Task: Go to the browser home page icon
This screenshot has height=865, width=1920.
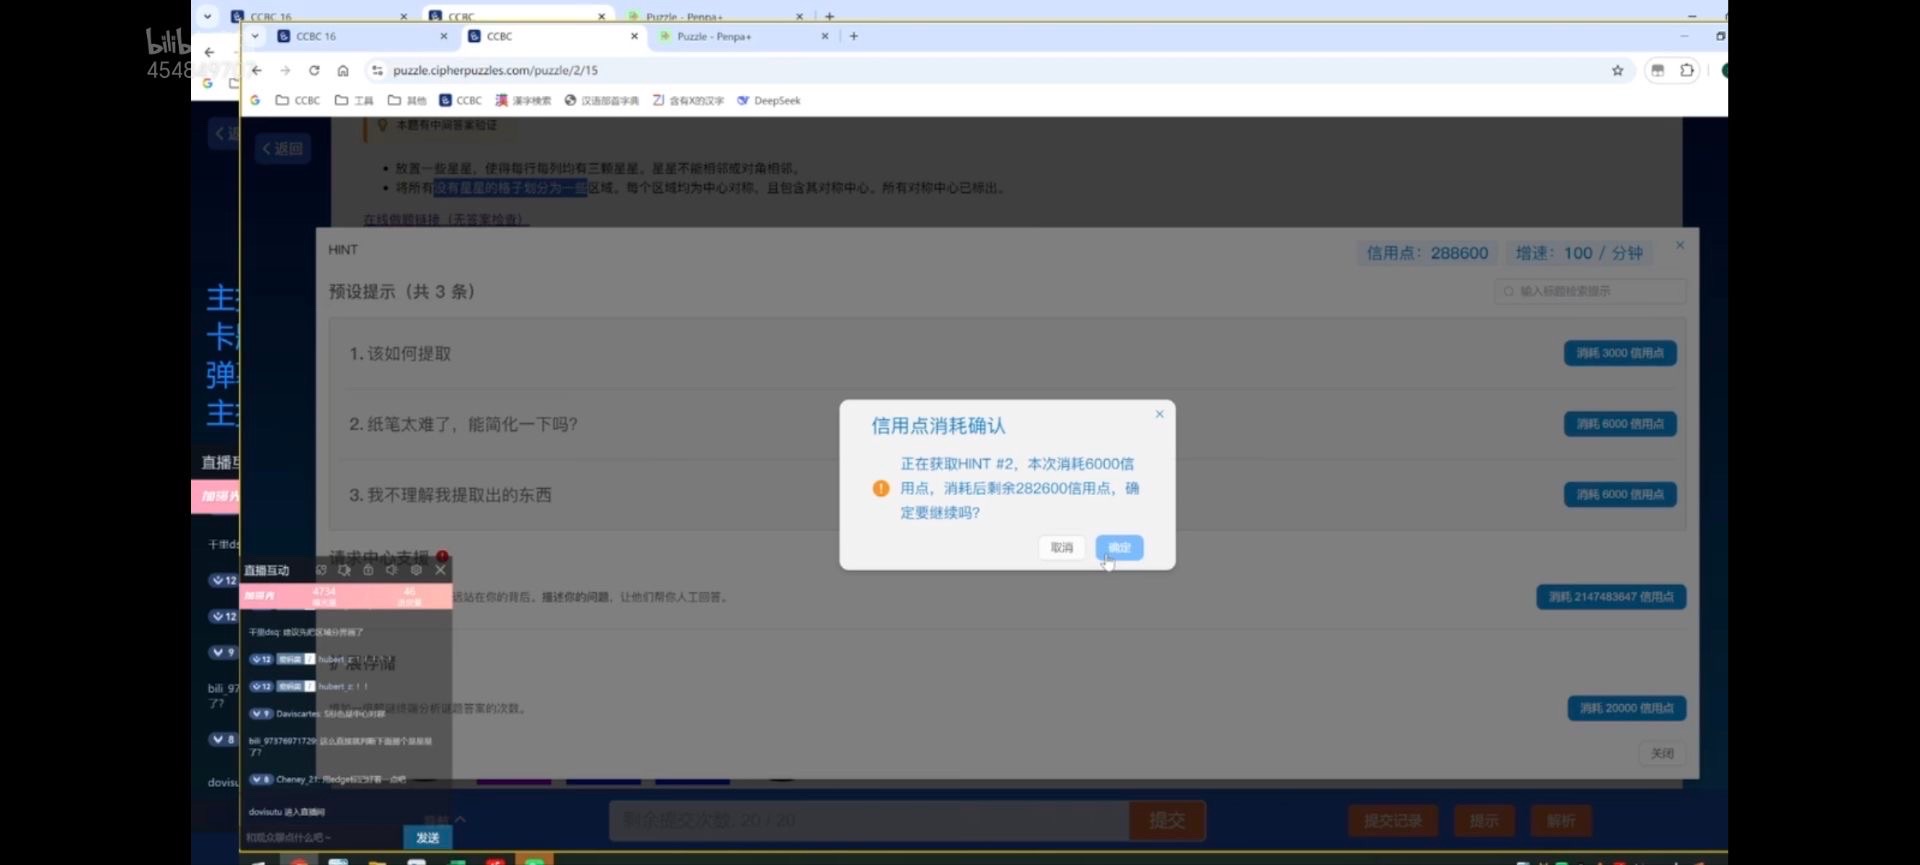Action: coord(343,70)
